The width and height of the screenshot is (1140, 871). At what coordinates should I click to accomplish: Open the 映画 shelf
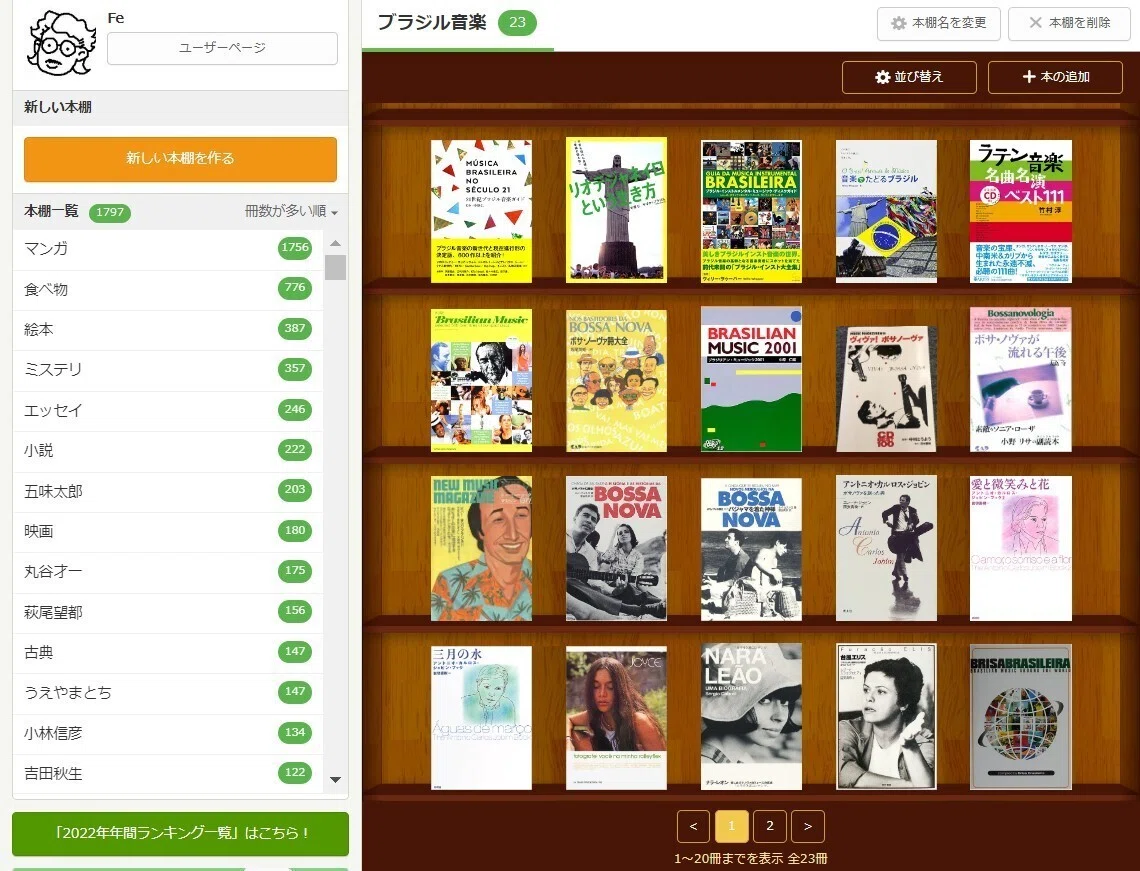(x=168, y=531)
